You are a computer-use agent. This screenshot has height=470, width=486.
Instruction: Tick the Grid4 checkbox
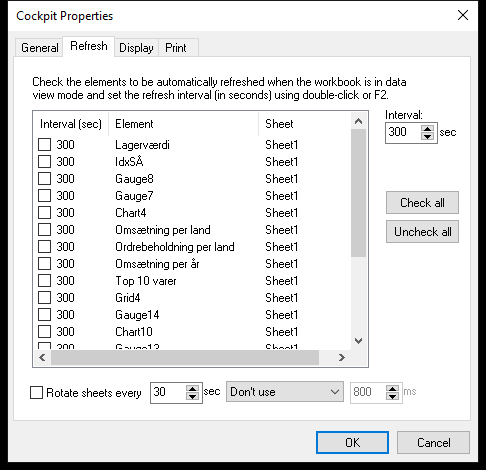44,298
